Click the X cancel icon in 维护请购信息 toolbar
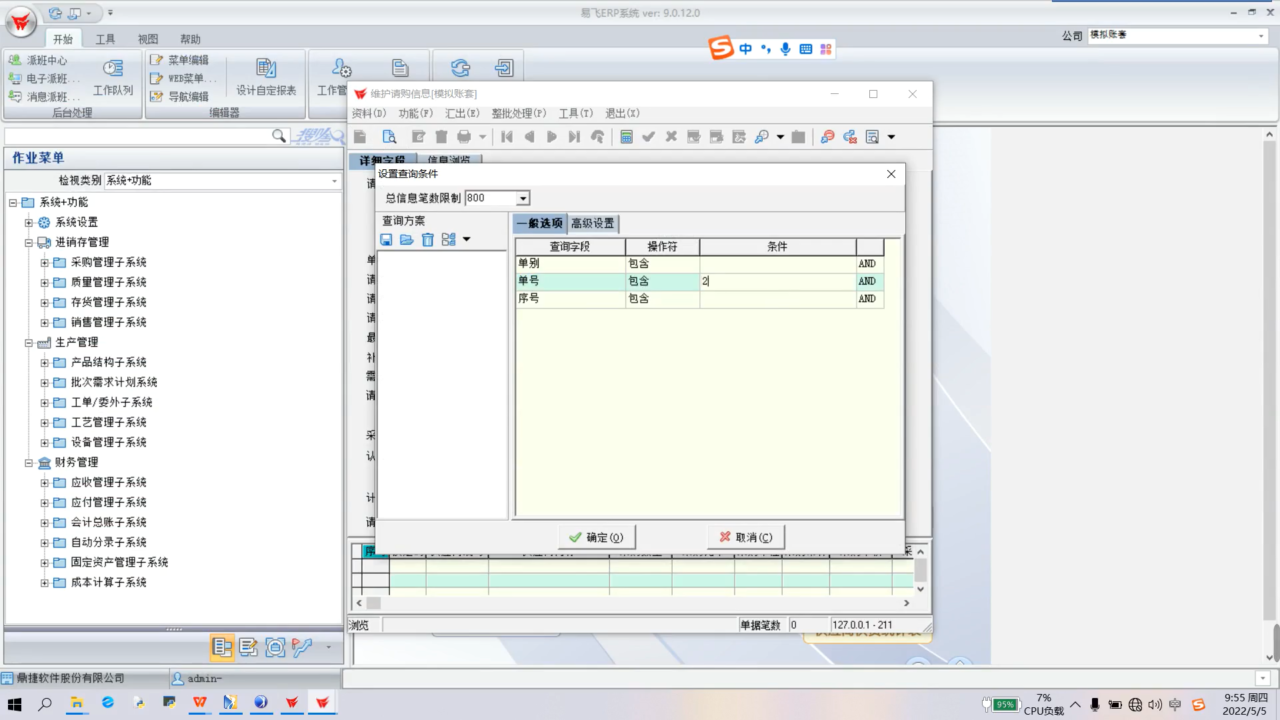 (671, 137)
